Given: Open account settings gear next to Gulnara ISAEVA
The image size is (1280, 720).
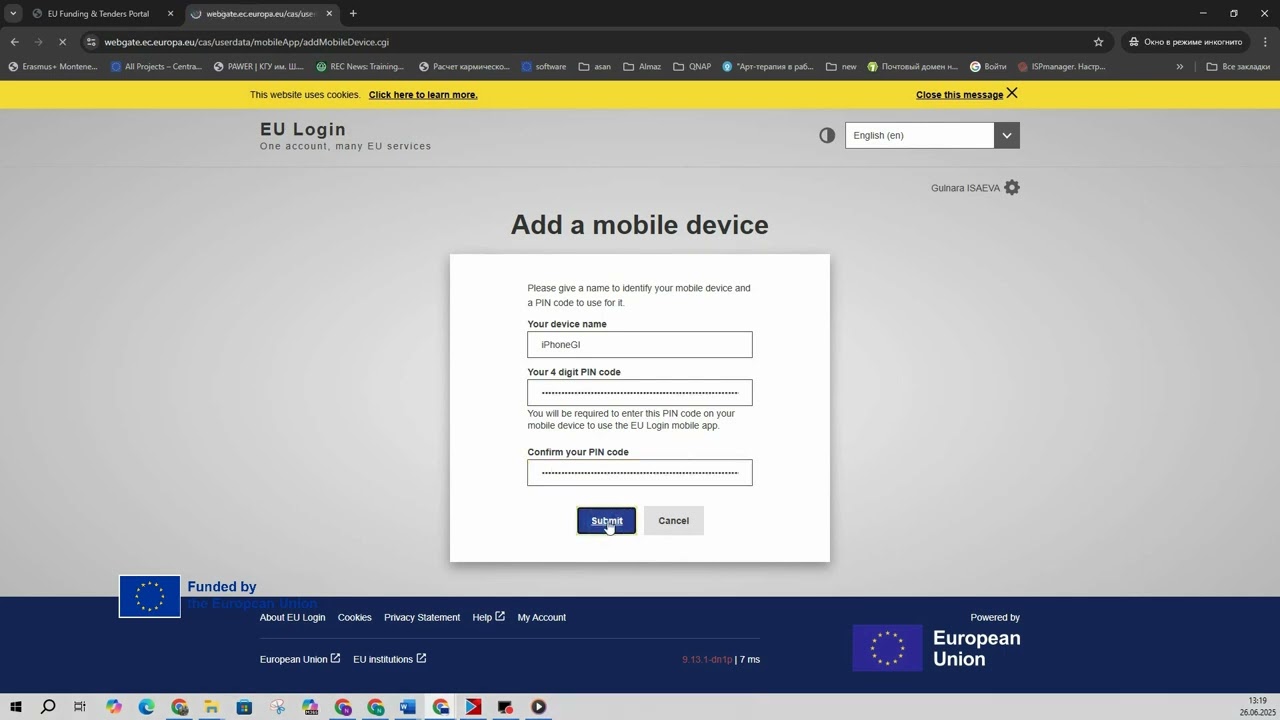Looking at the screenshot, I should point(1012,187).
